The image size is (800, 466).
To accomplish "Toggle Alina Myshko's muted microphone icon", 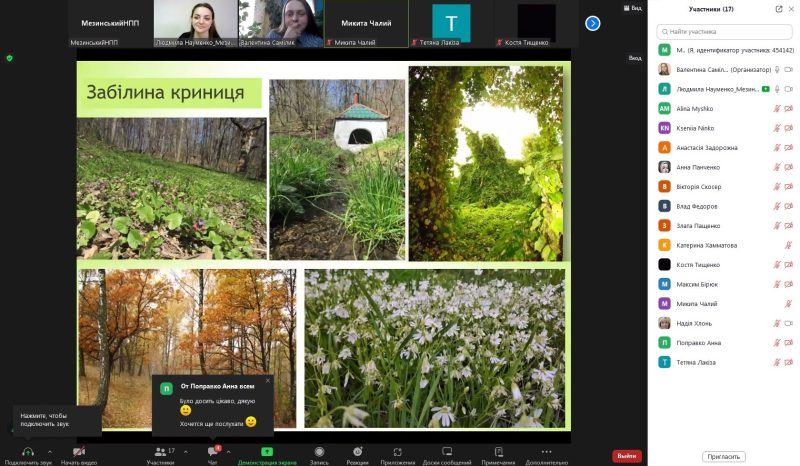I will pos(776,108).
